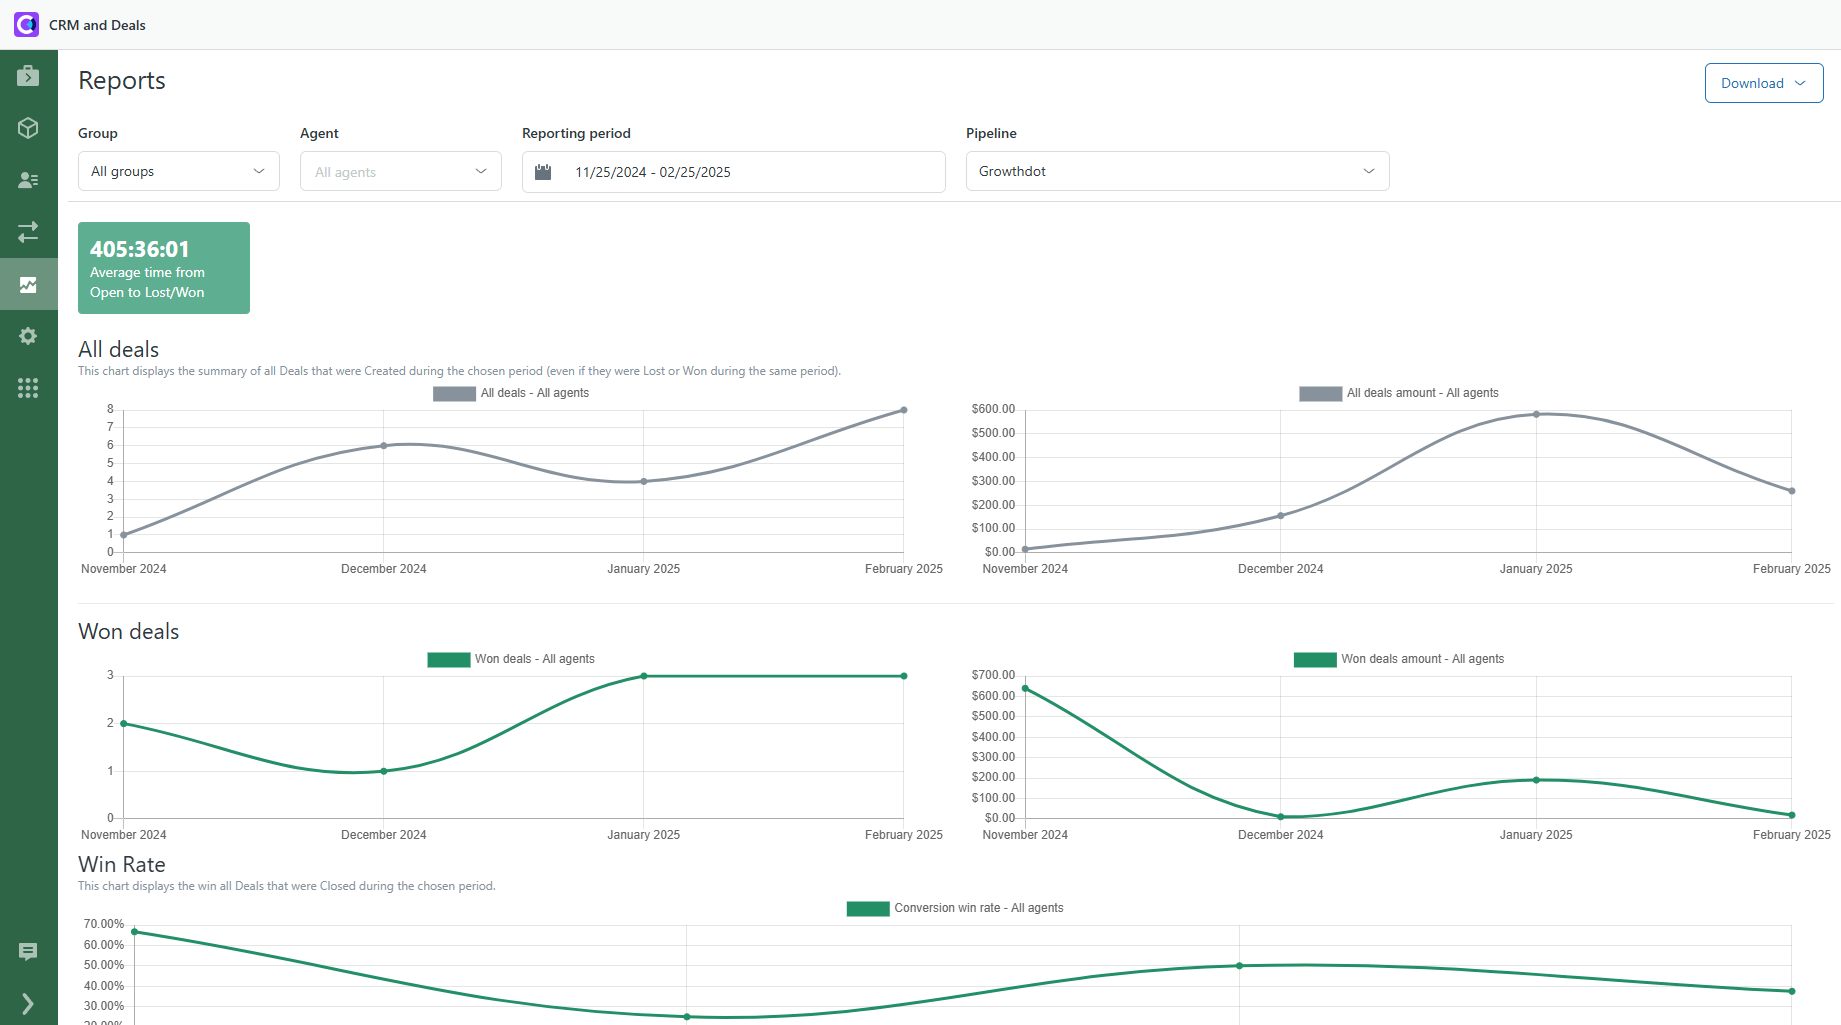Viewport: 1841px width, 1025px height.
Task: Click the Won deals legend color swatch
Action: pyautogui.click(x=448, y=659)
